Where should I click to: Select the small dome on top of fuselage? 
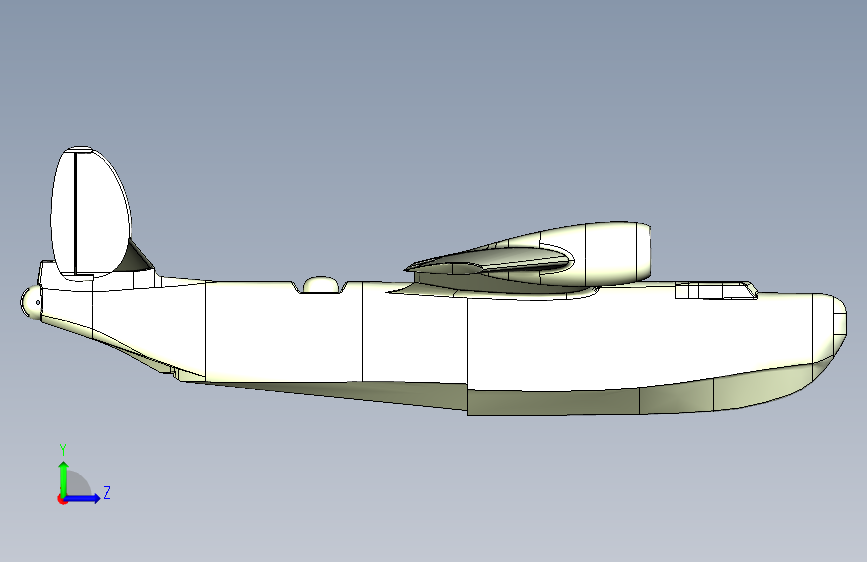point(320,284)
